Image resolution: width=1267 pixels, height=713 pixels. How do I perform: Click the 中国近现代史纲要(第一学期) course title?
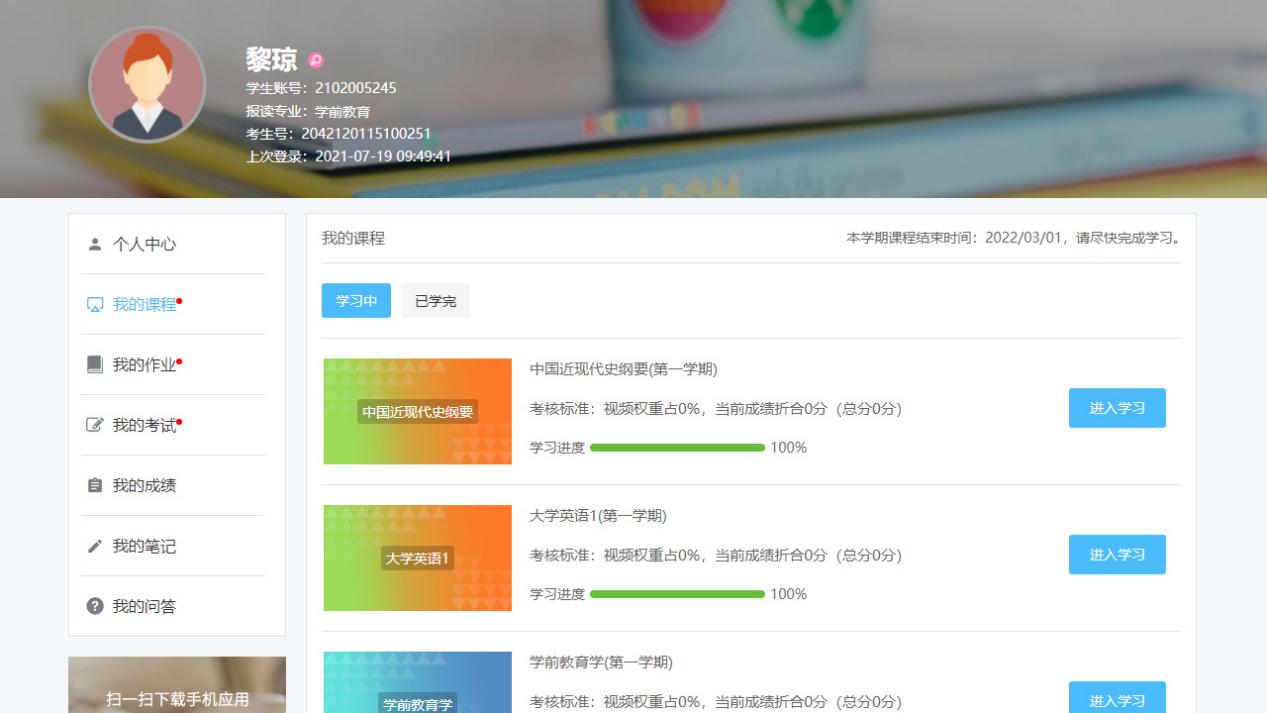coord(623,370)
